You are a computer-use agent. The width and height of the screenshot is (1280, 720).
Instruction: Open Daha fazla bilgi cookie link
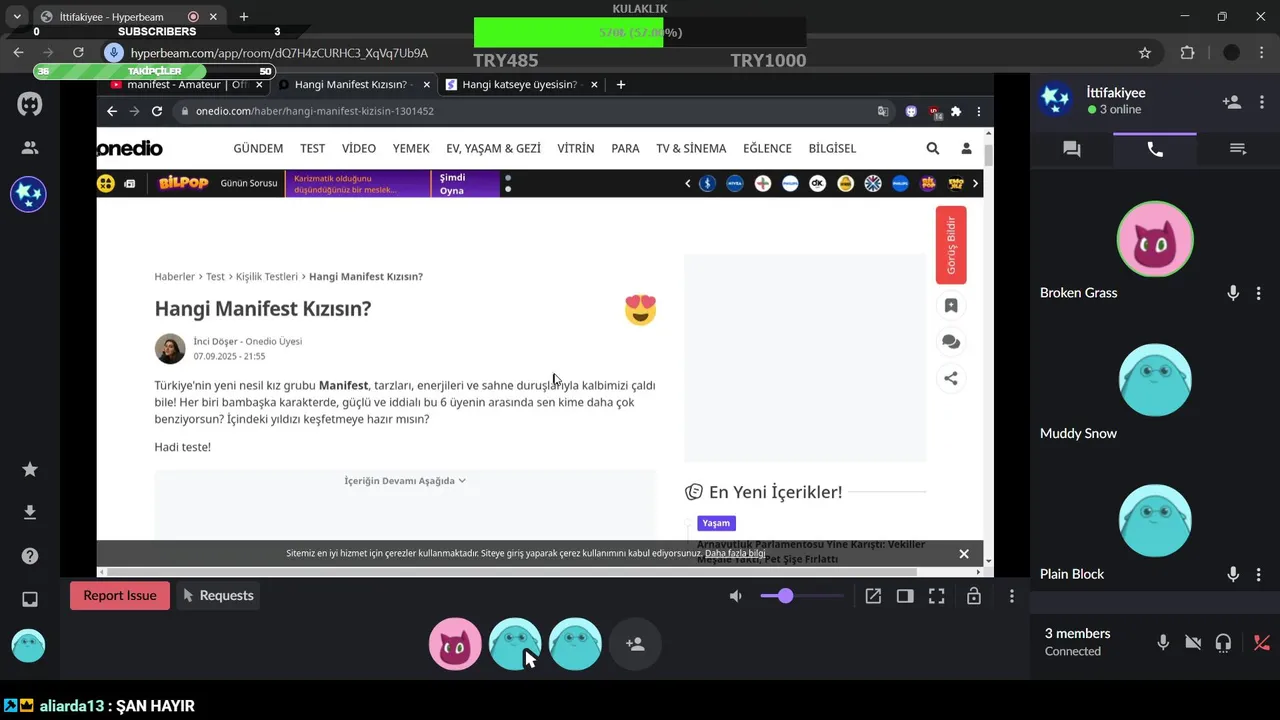(735, 553)
